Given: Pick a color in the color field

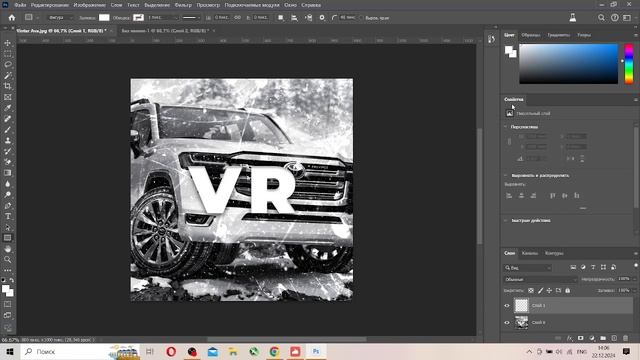Looking at the screenshot, I should (569, 64).
